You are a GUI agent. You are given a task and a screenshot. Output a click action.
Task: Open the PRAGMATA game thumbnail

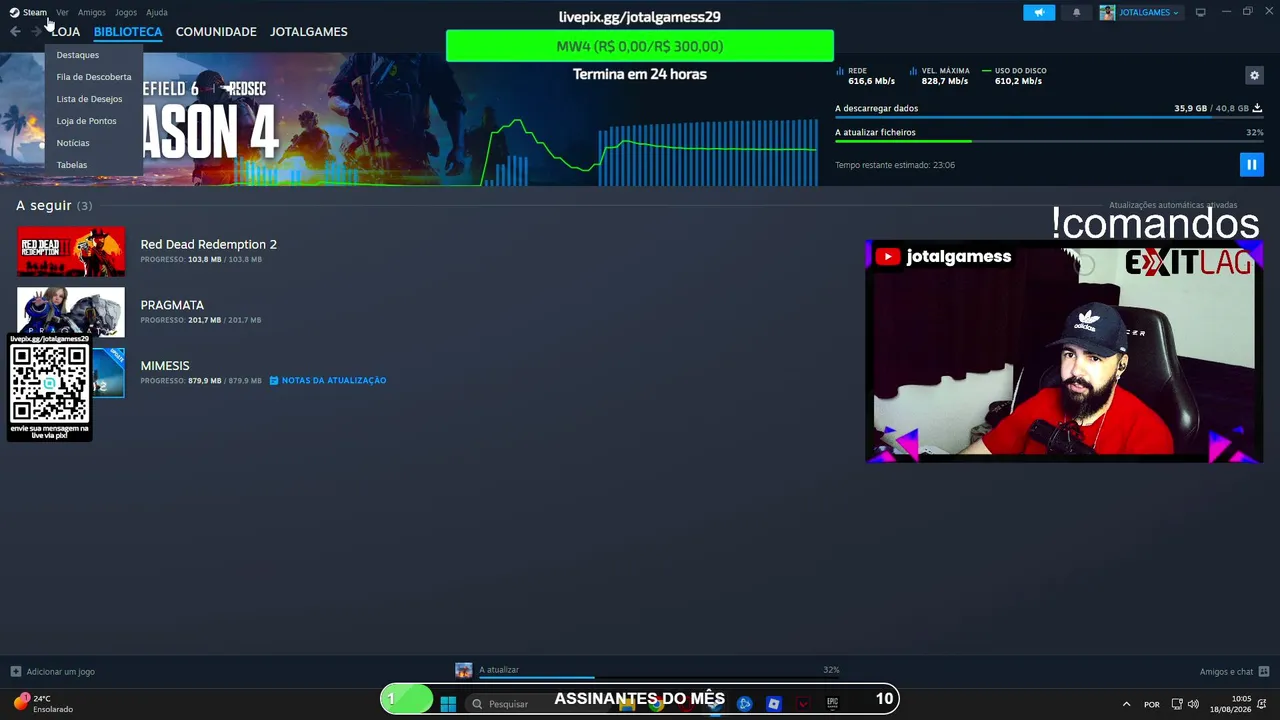pyautogui.click(x=71, y=312)
